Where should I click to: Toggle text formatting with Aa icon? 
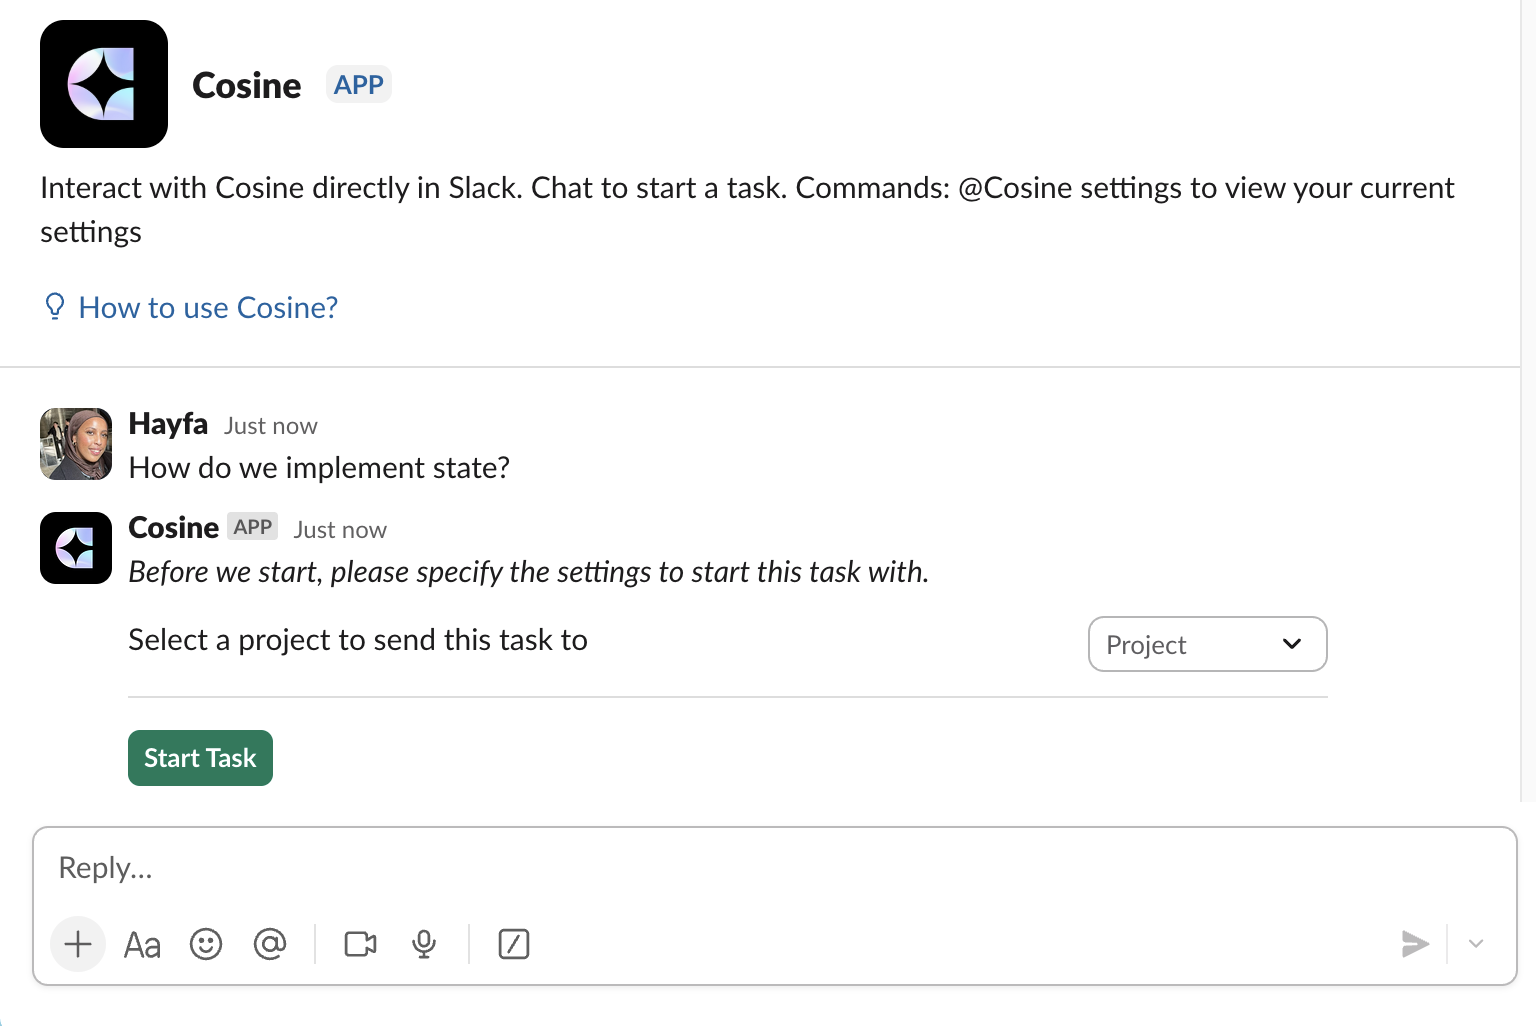click(142, 944)
